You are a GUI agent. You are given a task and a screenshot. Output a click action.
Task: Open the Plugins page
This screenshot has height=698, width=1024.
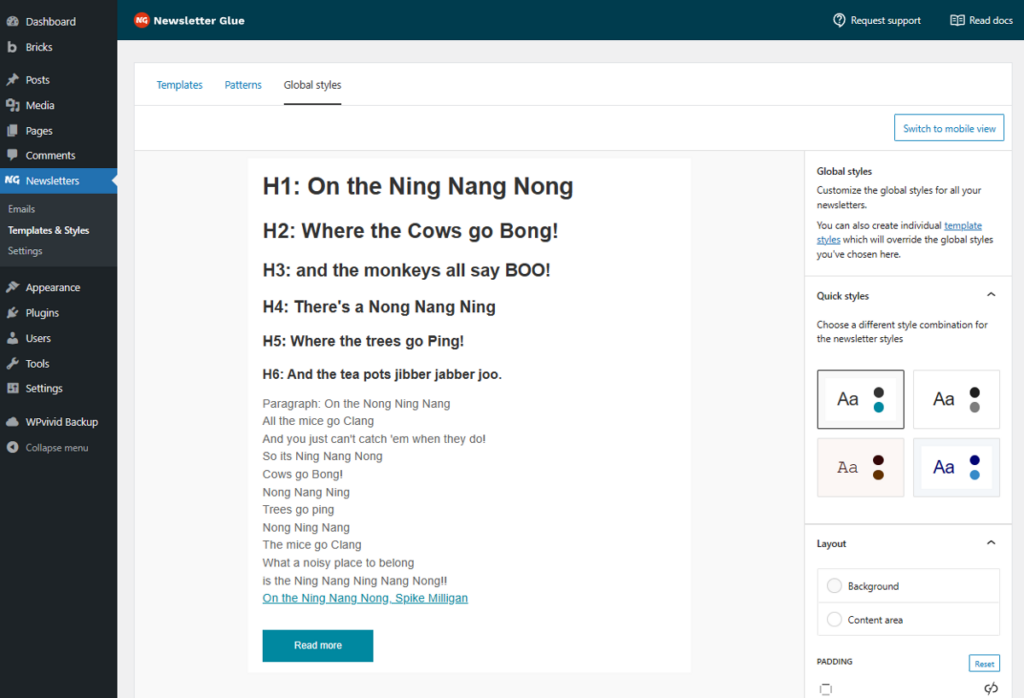[x=41, y=313]
